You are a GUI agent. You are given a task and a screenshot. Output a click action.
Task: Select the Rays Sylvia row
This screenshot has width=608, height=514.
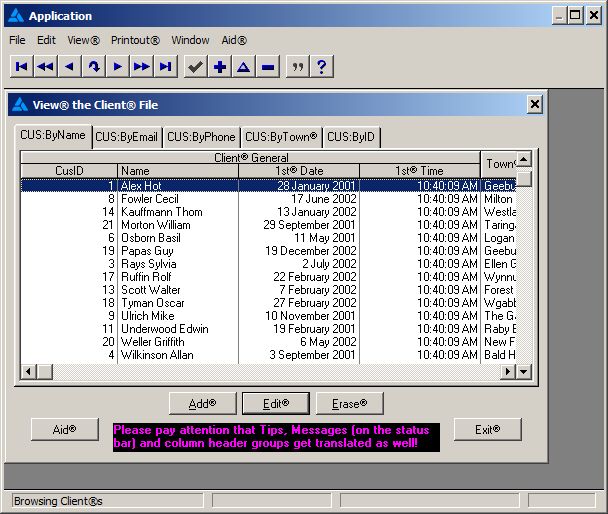pyautogui.click(x=268, y=264)
